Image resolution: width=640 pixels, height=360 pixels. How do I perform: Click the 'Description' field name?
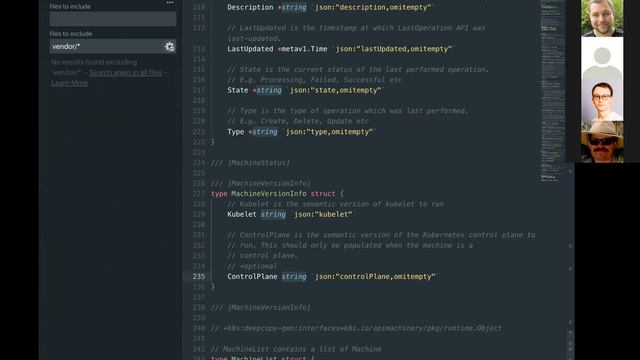tap(250, 7)
